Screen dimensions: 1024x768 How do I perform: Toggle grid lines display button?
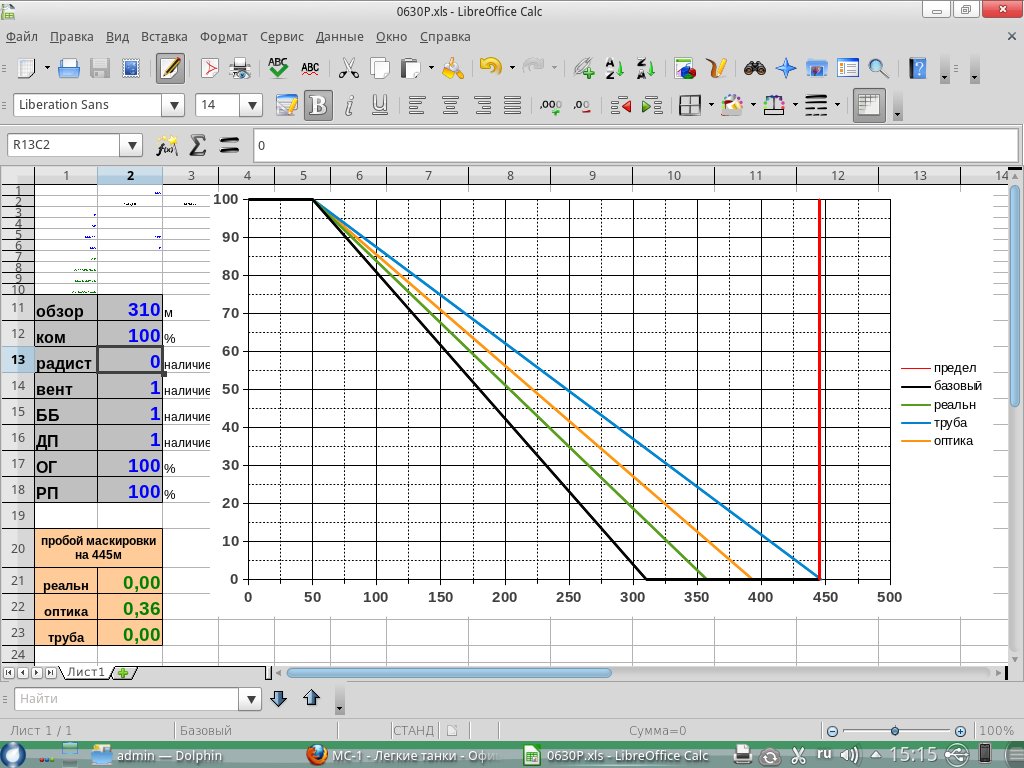(x=868, y=105)
